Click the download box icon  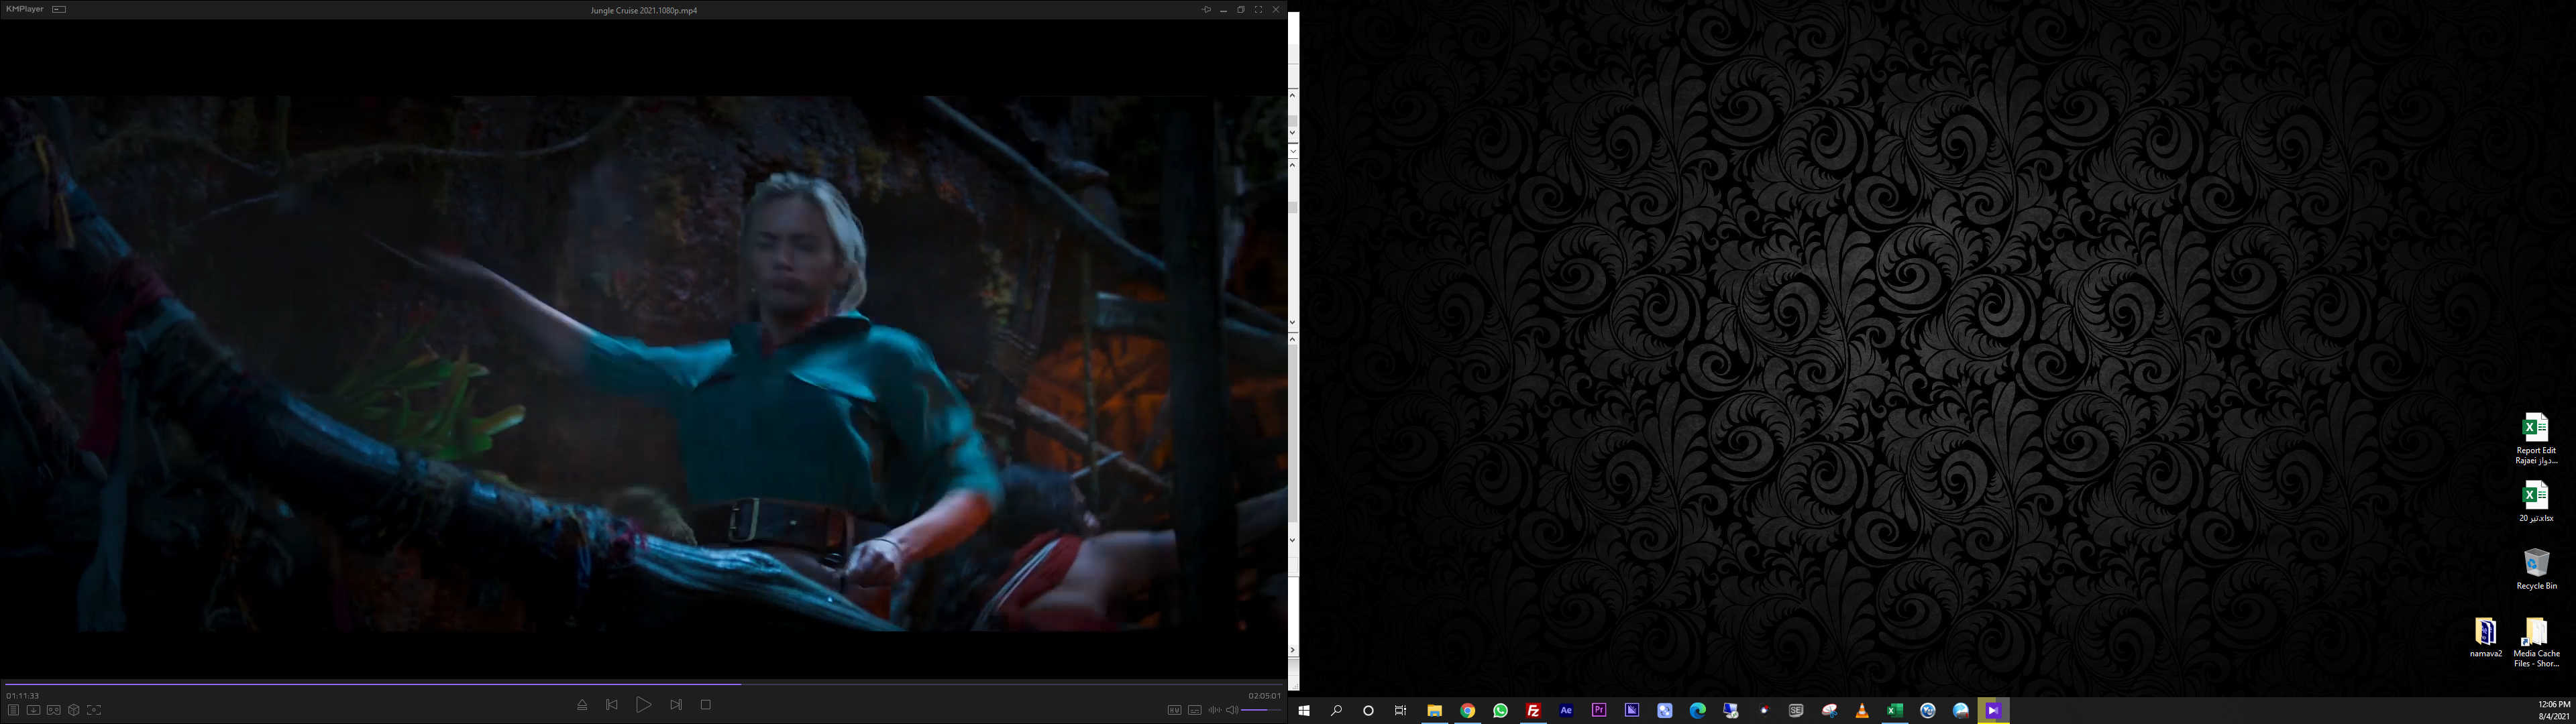33,710
